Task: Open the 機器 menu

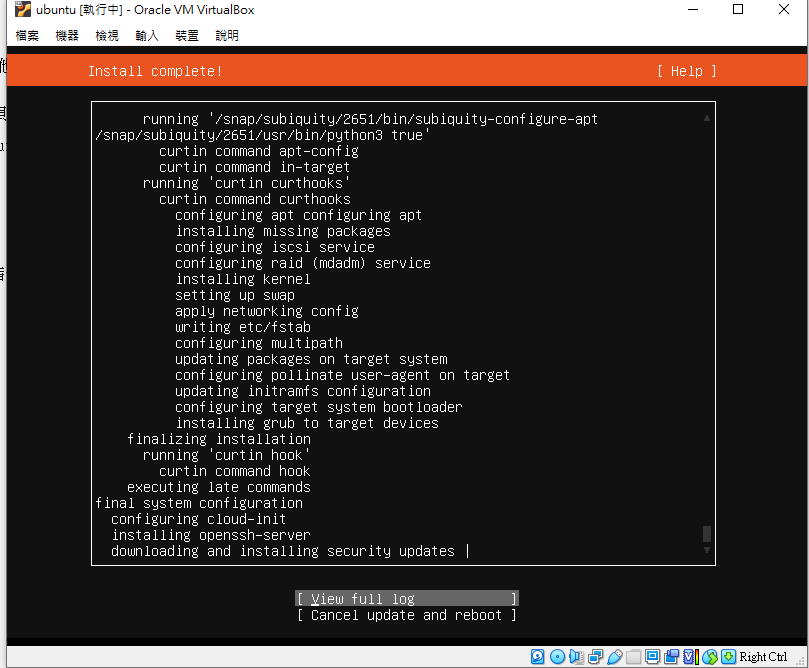Action: 67,36
